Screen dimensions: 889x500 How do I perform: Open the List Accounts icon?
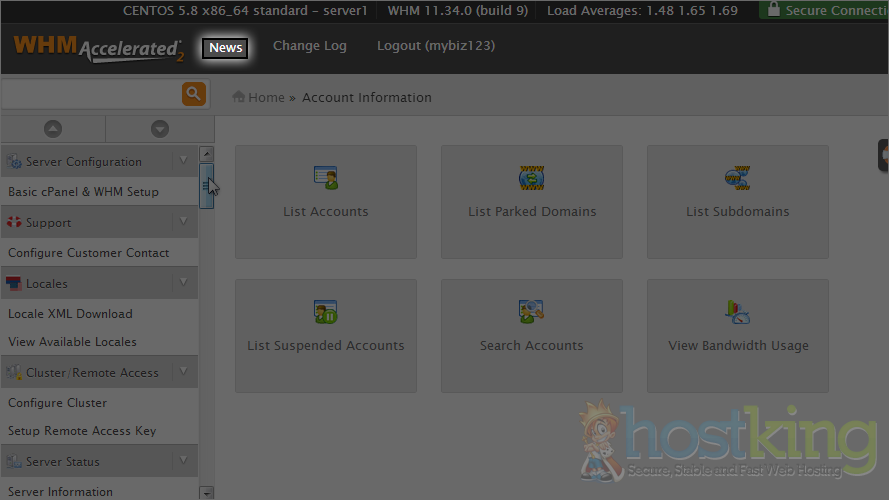click(325, 179)
